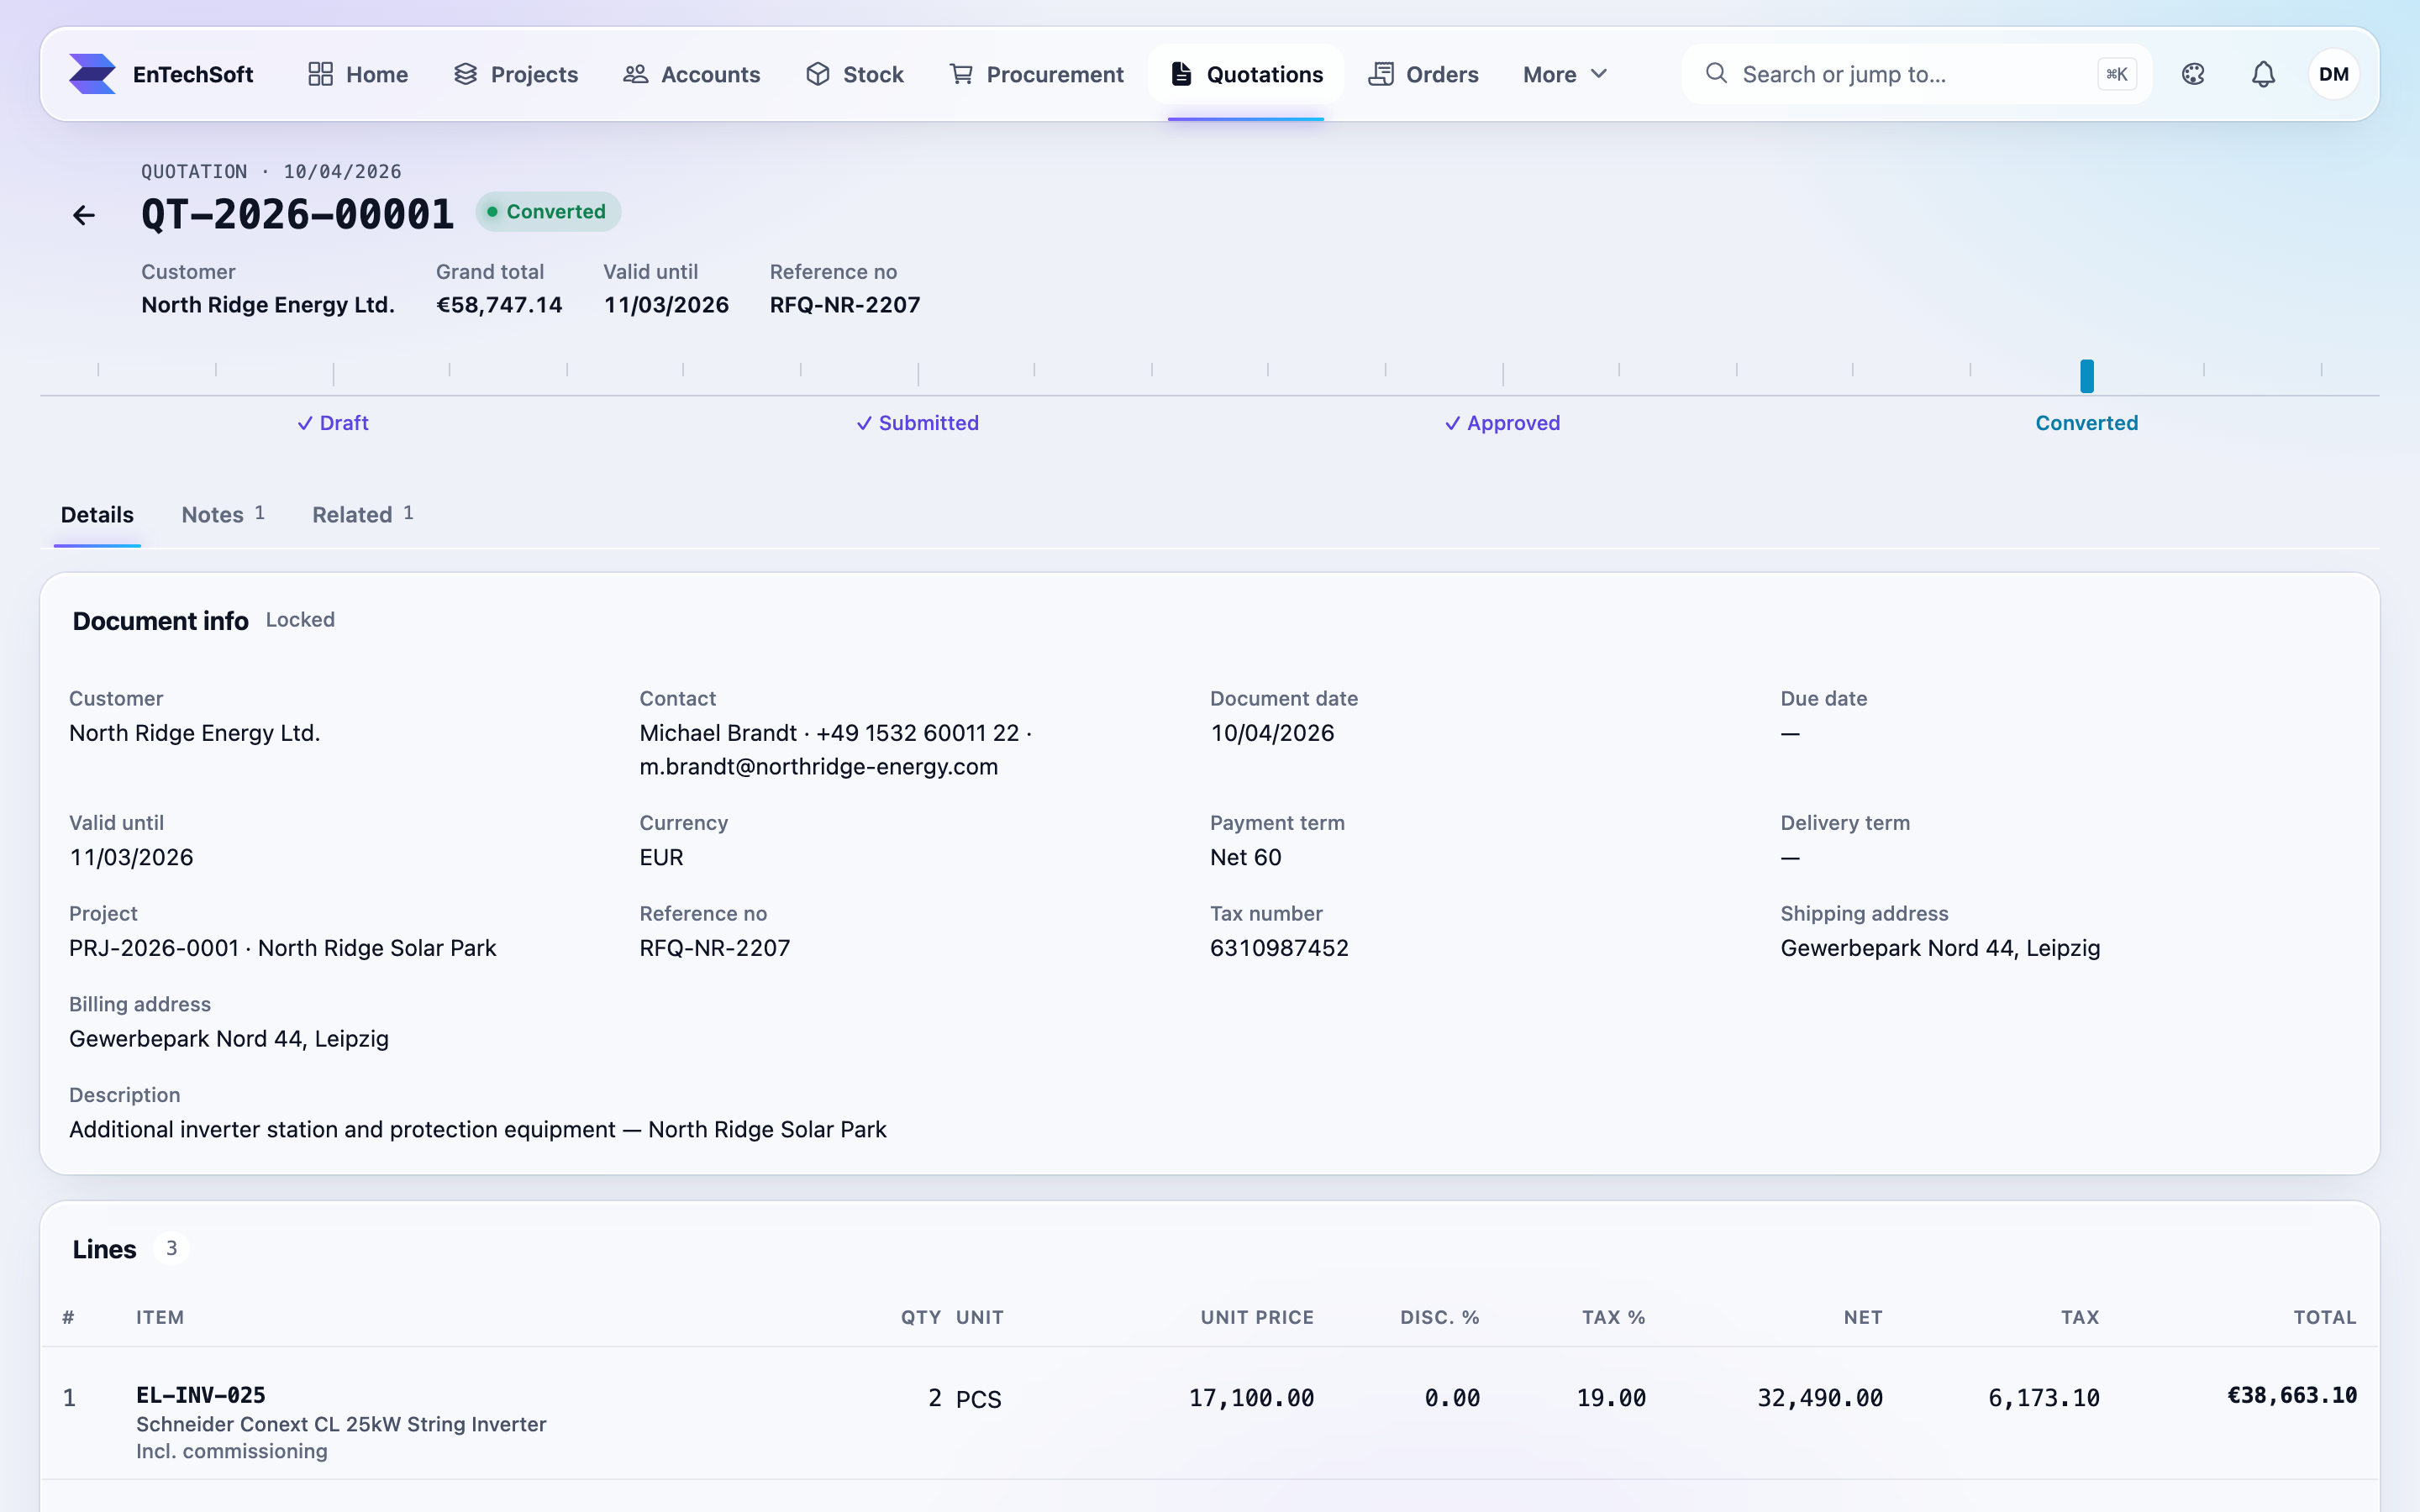Open the Accounts menu item
2420x1512 pixels.
(691, 74)
